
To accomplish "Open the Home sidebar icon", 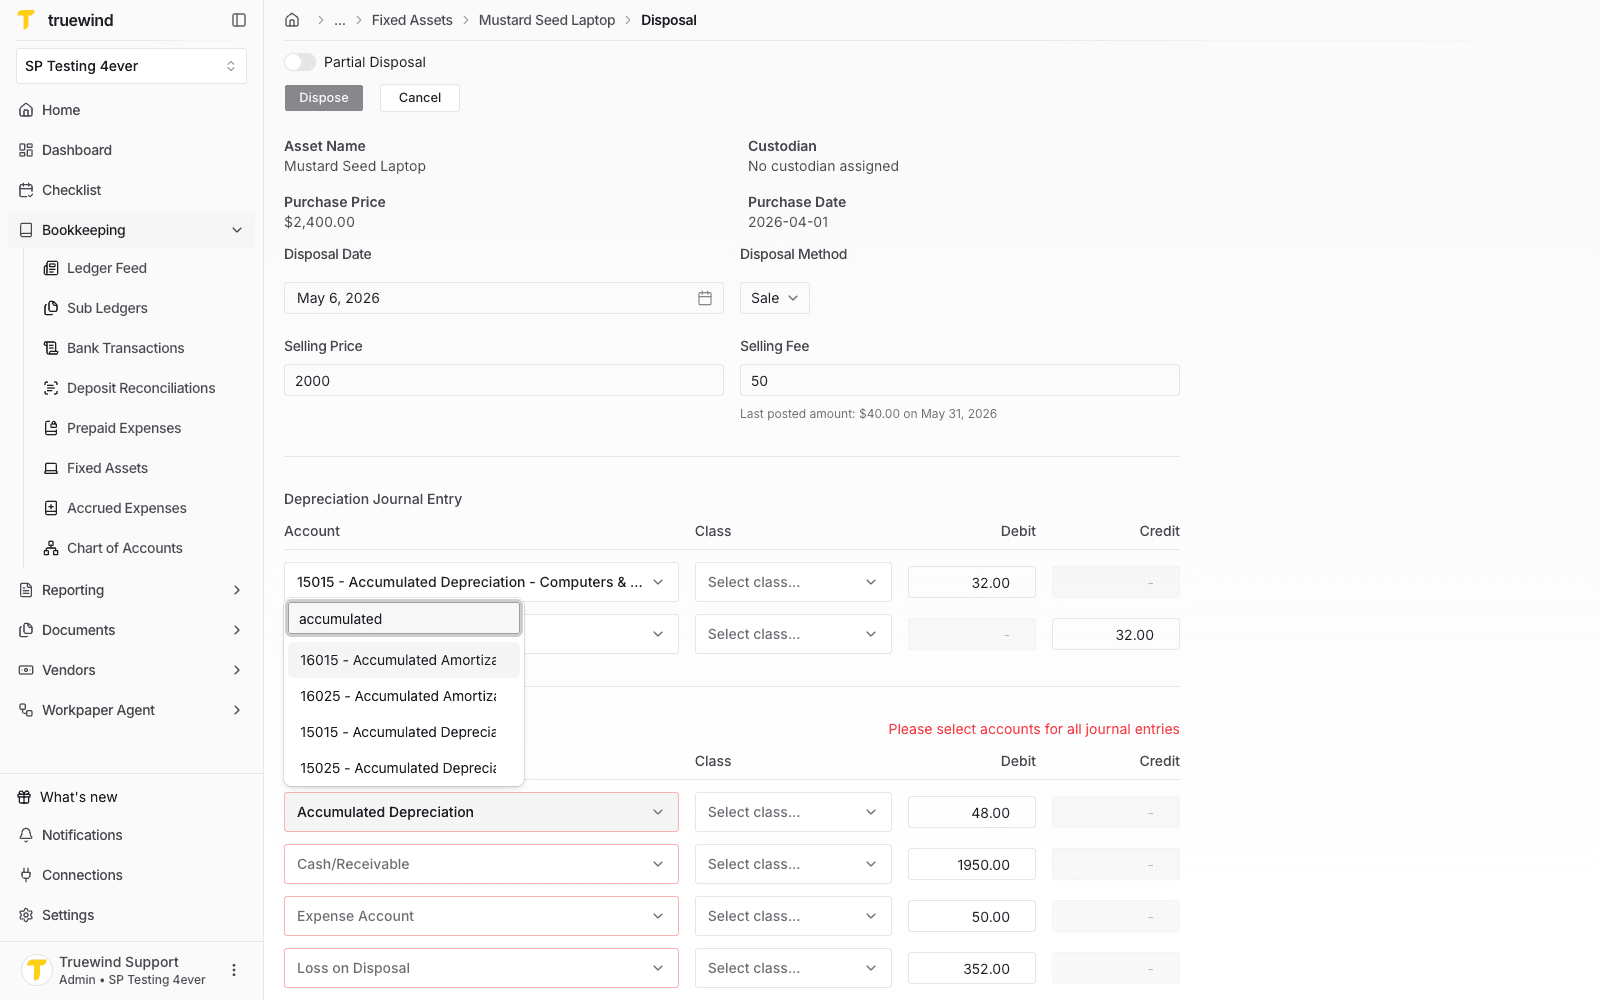I will [26, 110].
